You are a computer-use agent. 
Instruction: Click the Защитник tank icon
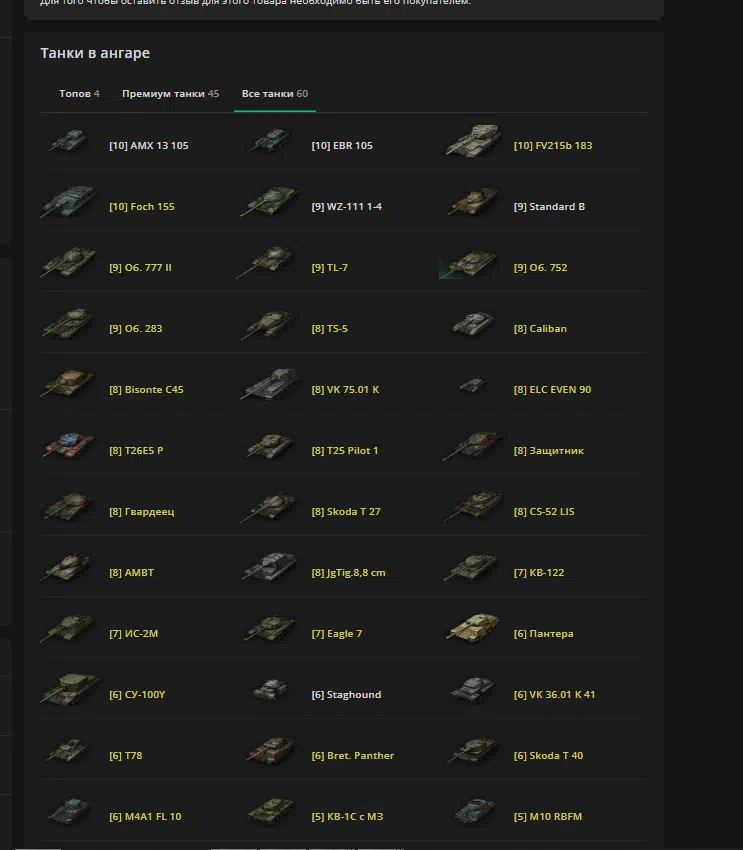[471, 446]
